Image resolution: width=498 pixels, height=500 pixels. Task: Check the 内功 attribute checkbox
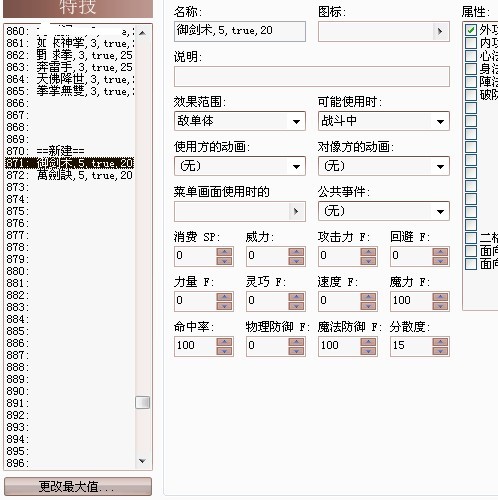471,43
